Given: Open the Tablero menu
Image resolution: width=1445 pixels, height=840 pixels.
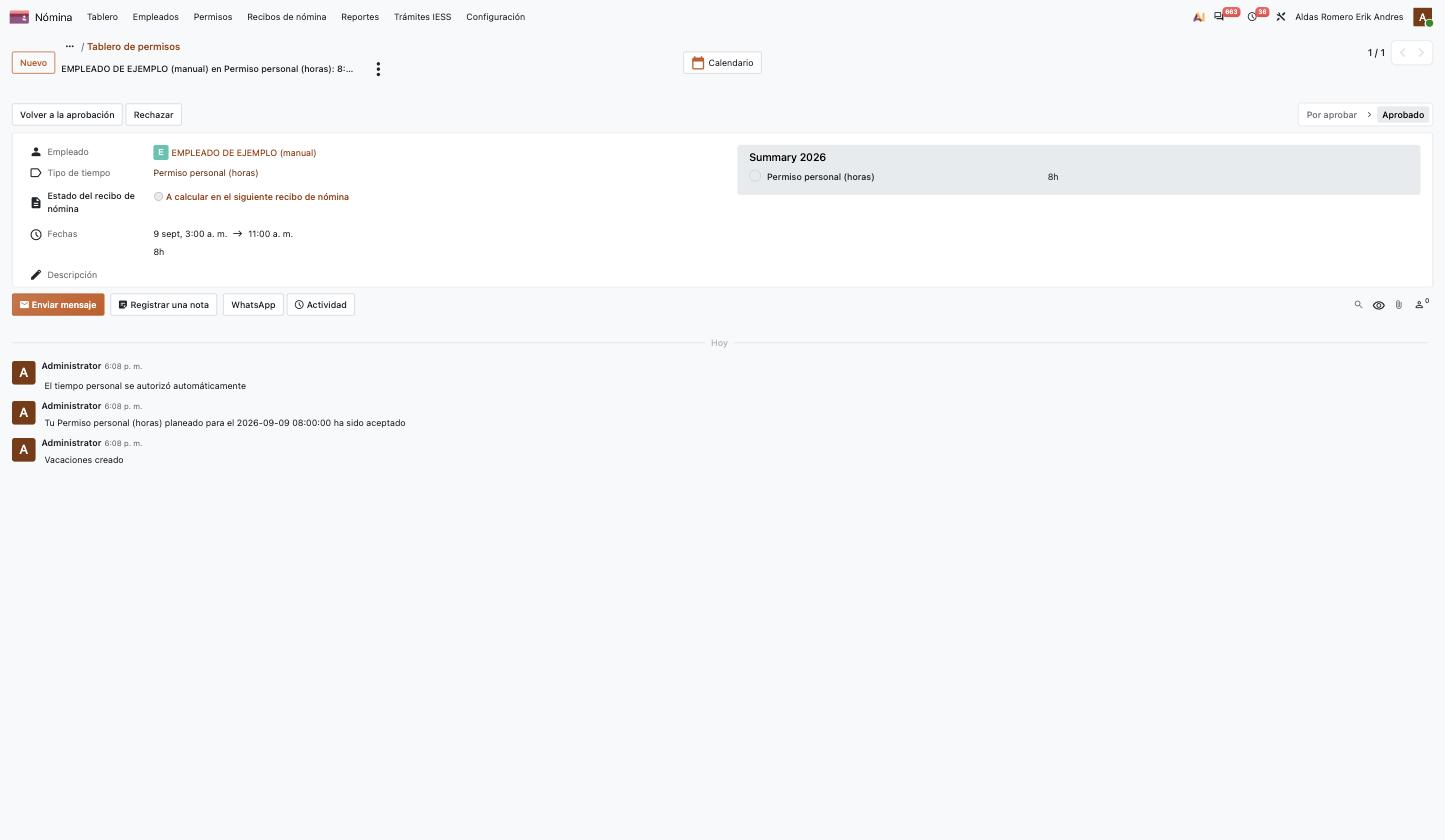Looking at the screenshot, I should 102,17.
